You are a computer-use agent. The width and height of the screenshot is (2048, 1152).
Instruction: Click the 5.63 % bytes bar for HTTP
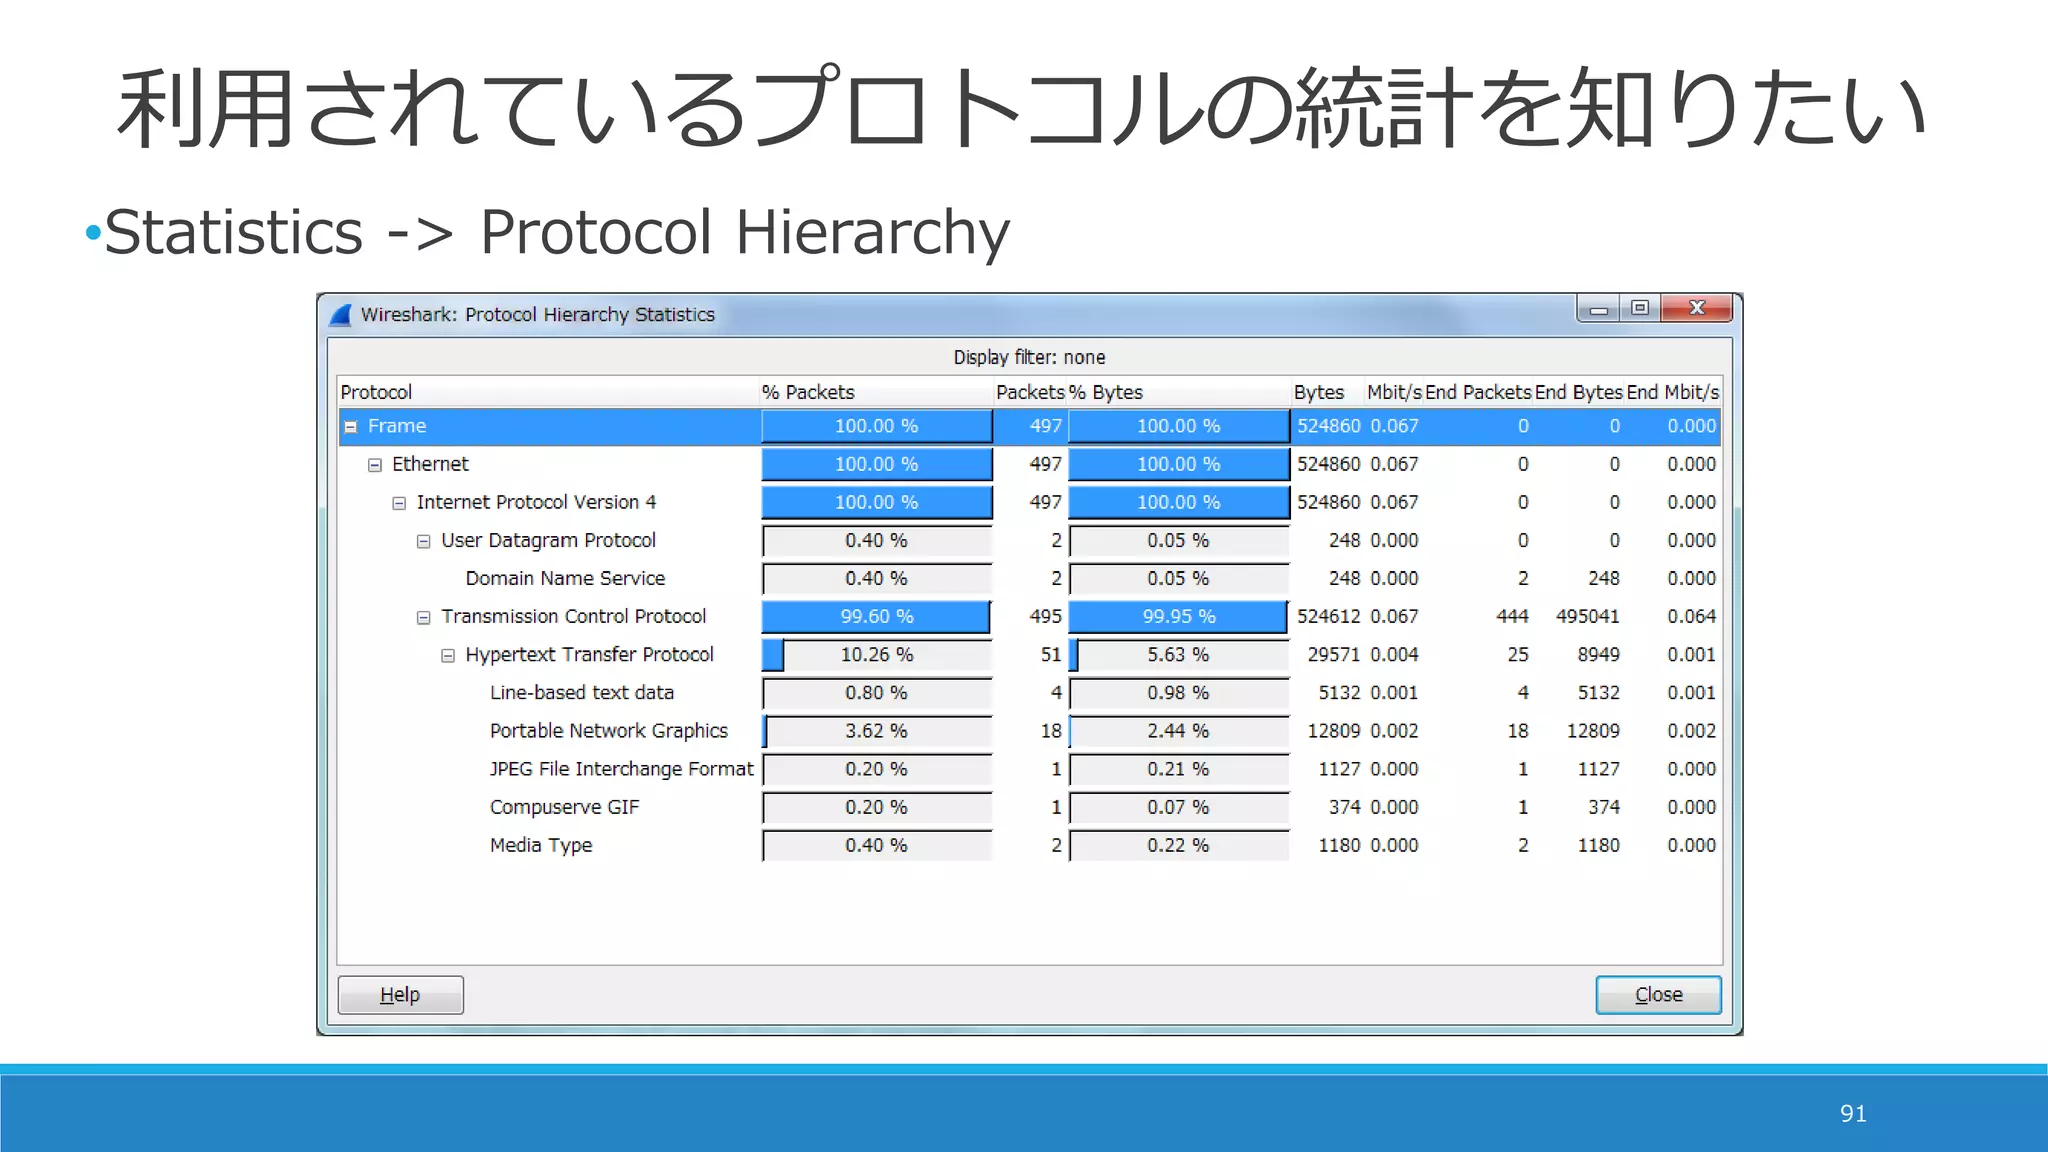tap(1179, 654)
